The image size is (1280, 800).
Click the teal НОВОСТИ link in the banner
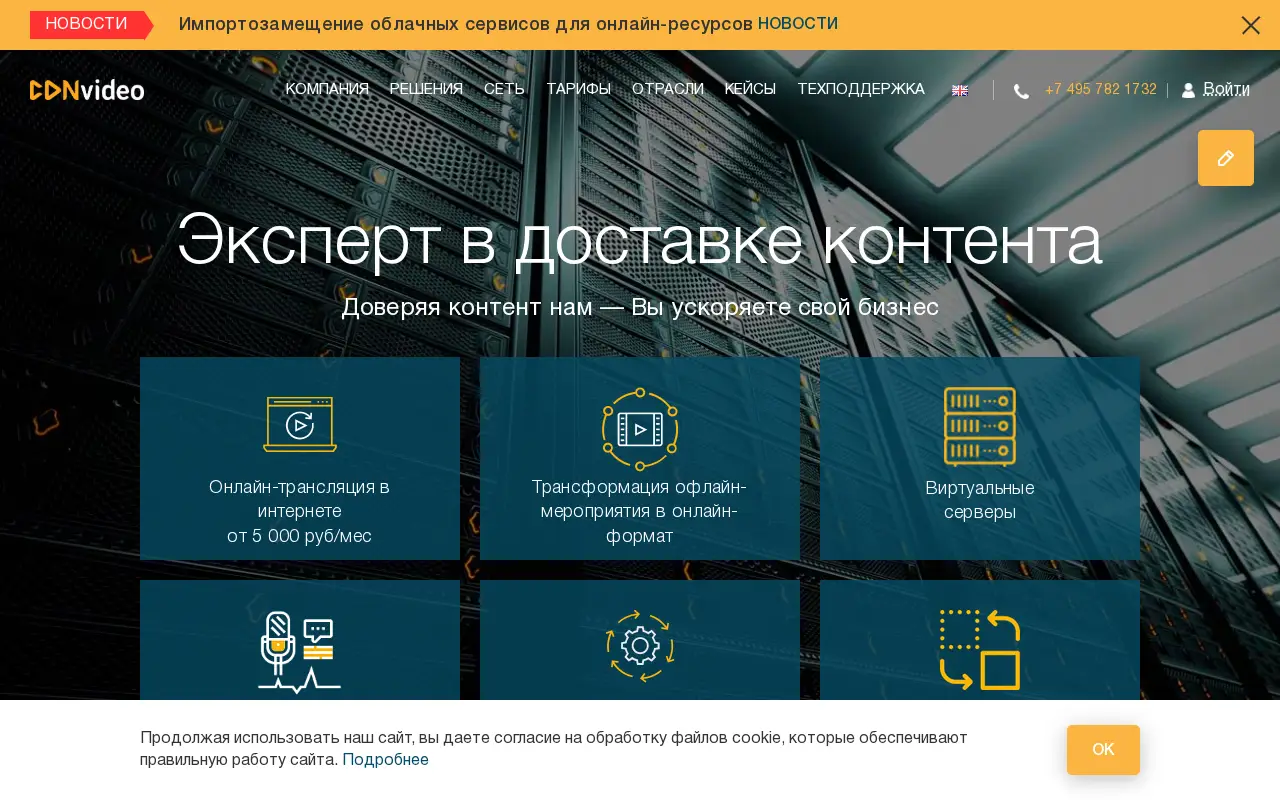point(798,24)
